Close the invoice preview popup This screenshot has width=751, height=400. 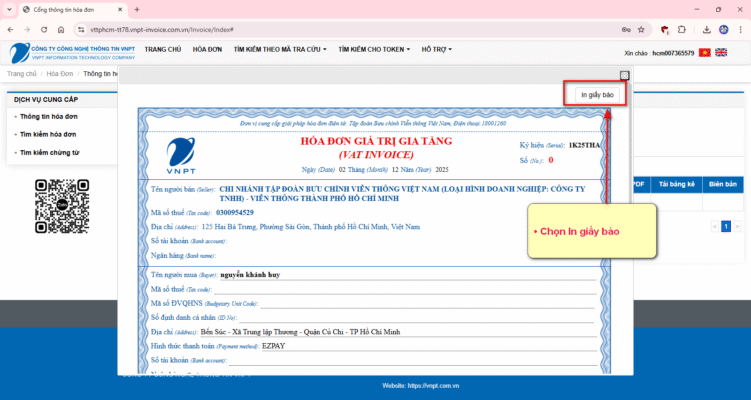(x=624, y=75)
